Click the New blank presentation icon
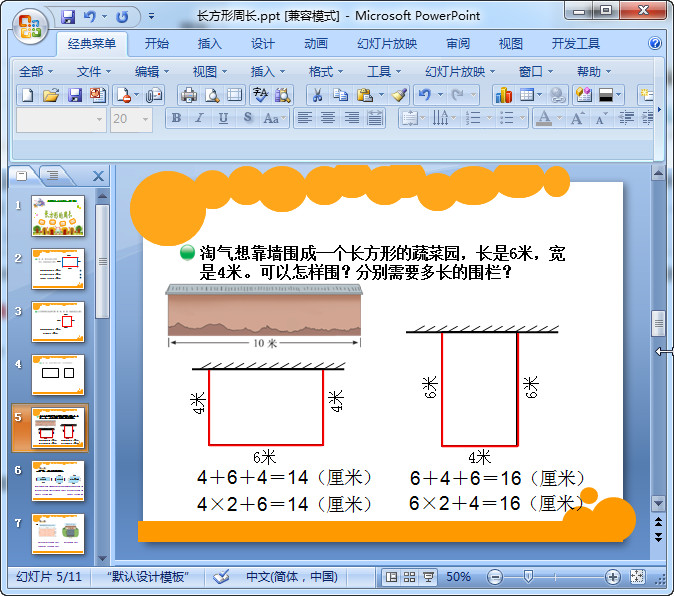Image resolution: width=674 pixels, height=596 pixels. coord(28,95)
